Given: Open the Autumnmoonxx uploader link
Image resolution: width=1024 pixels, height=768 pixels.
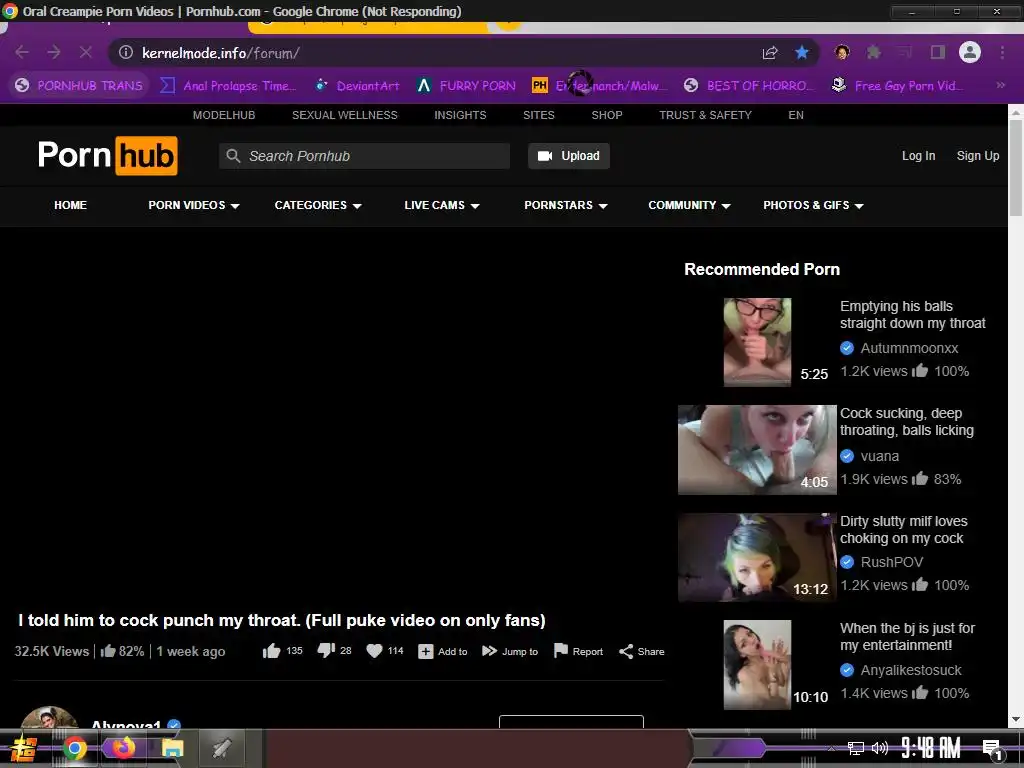Looking at the screenshot, I should pyautogui.click(x=909, y=348).
